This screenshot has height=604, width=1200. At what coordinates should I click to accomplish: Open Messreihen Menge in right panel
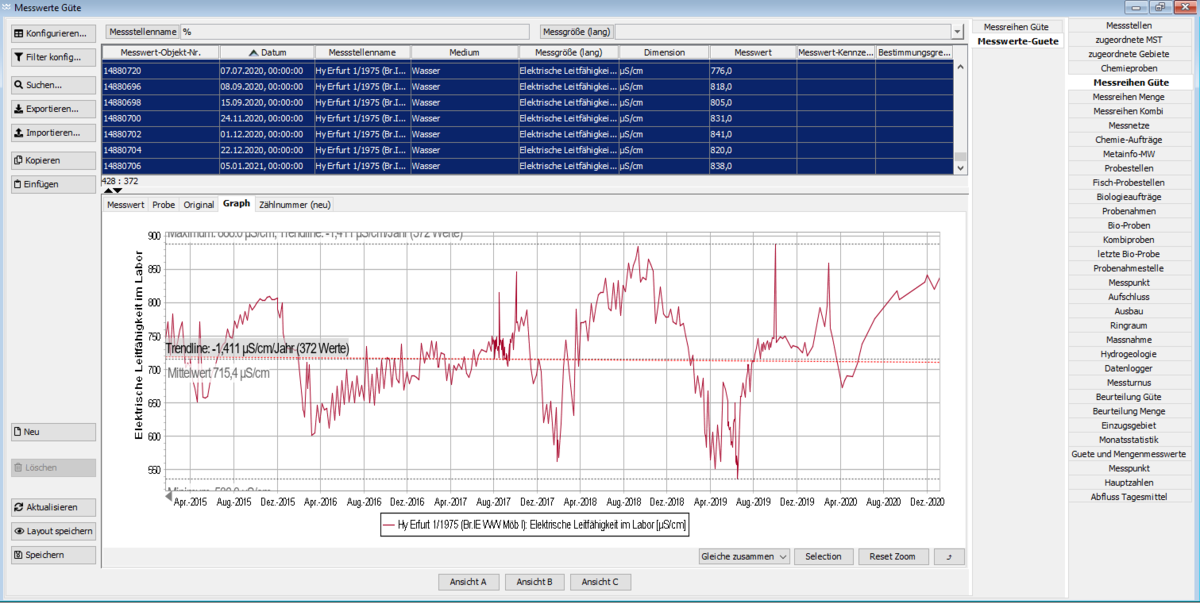(x=1129, y=96)
